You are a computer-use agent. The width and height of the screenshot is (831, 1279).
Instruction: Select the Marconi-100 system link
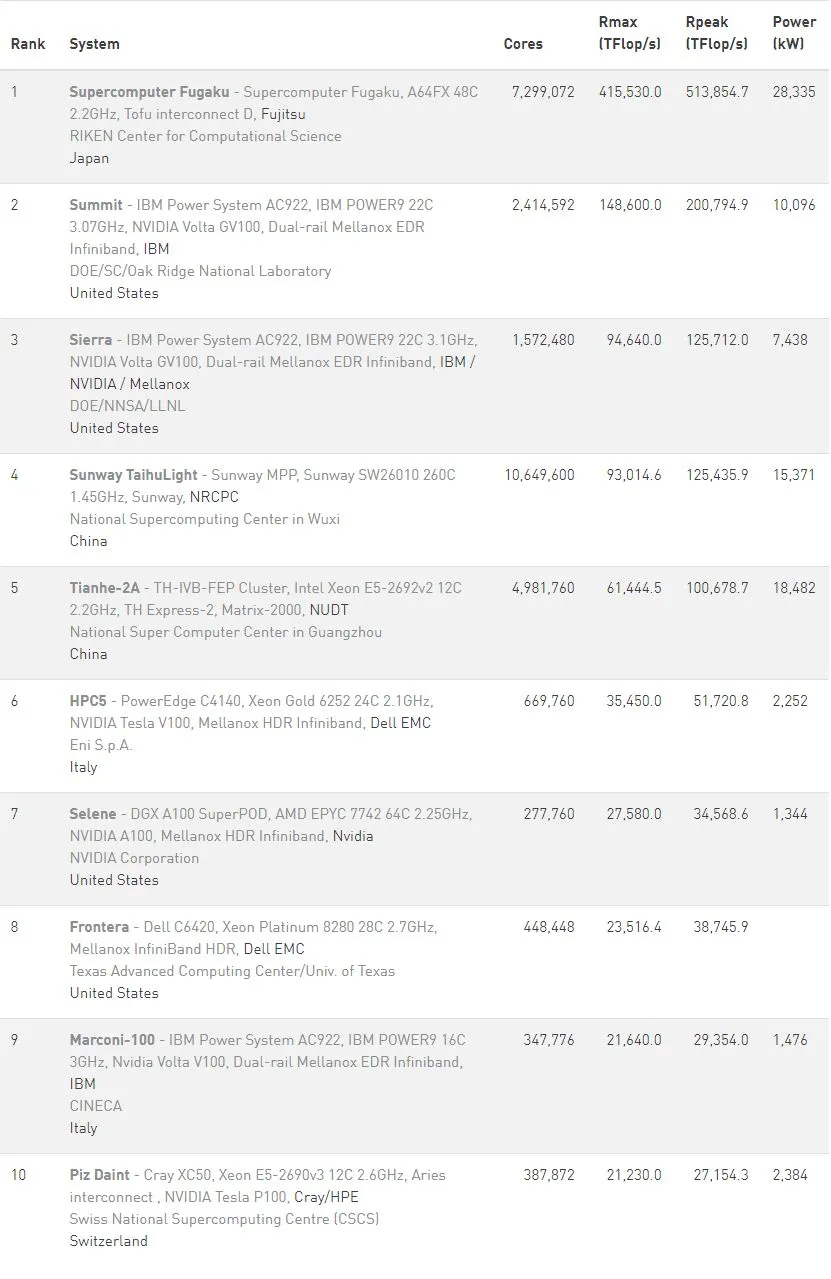coord(112,1040)
